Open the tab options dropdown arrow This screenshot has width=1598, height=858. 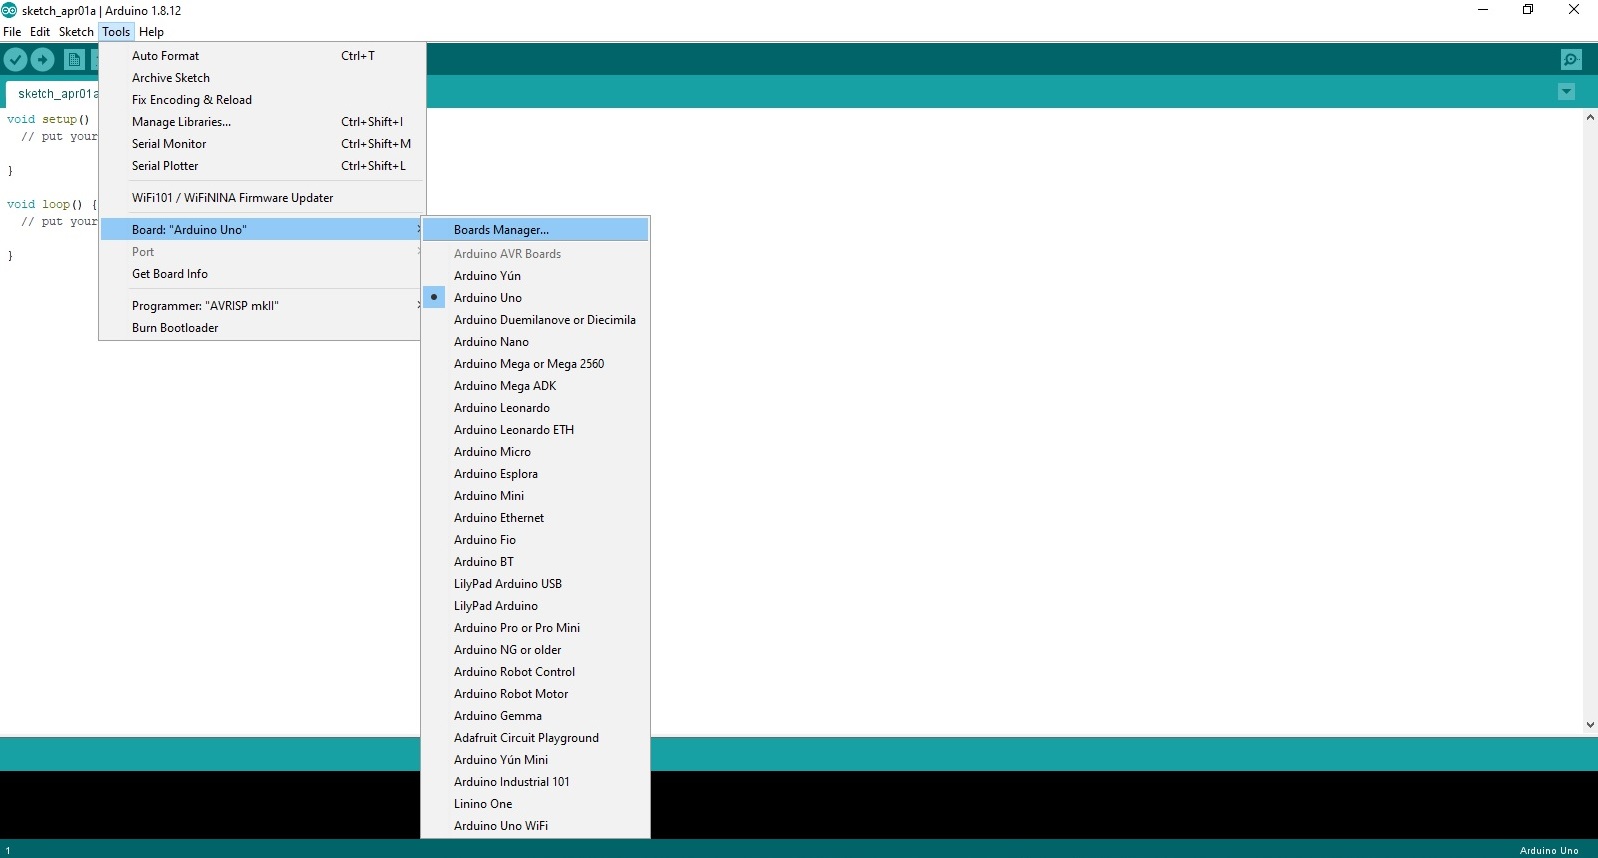point(1566,92)
